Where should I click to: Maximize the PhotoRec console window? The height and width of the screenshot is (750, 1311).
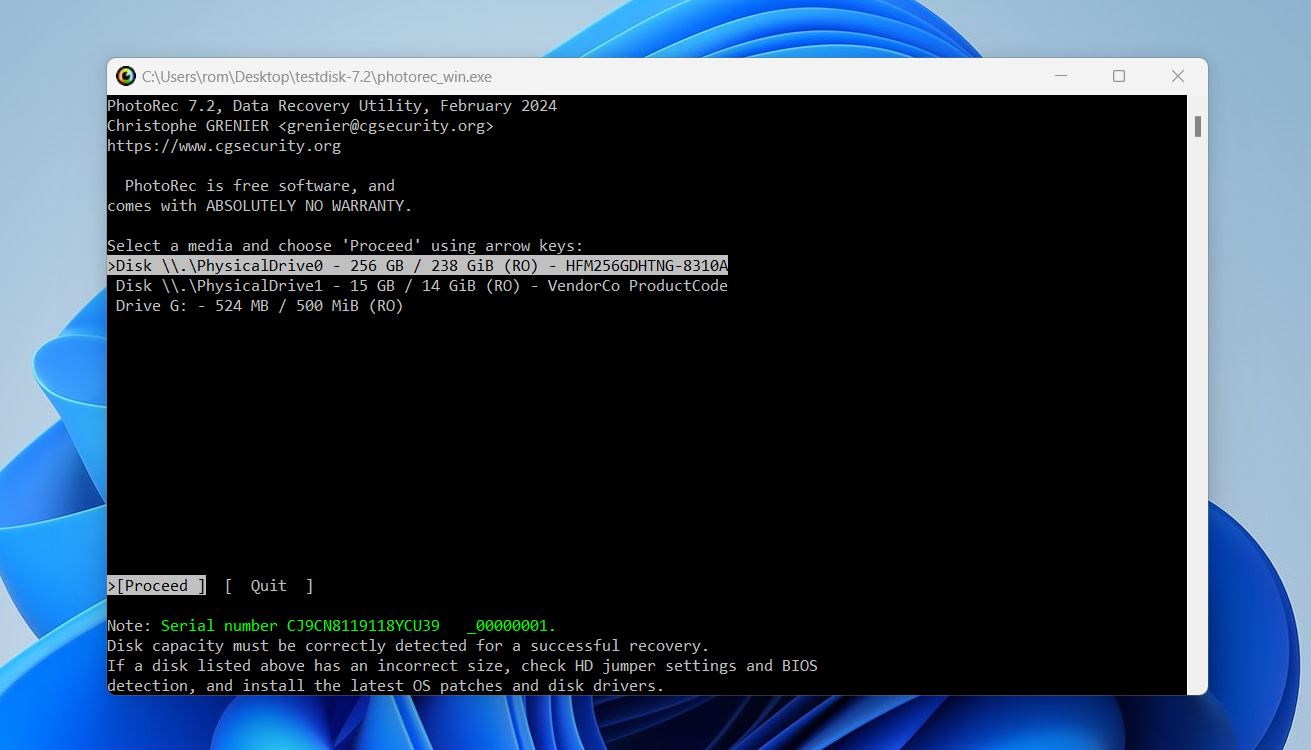click(x=1119, y=76)
